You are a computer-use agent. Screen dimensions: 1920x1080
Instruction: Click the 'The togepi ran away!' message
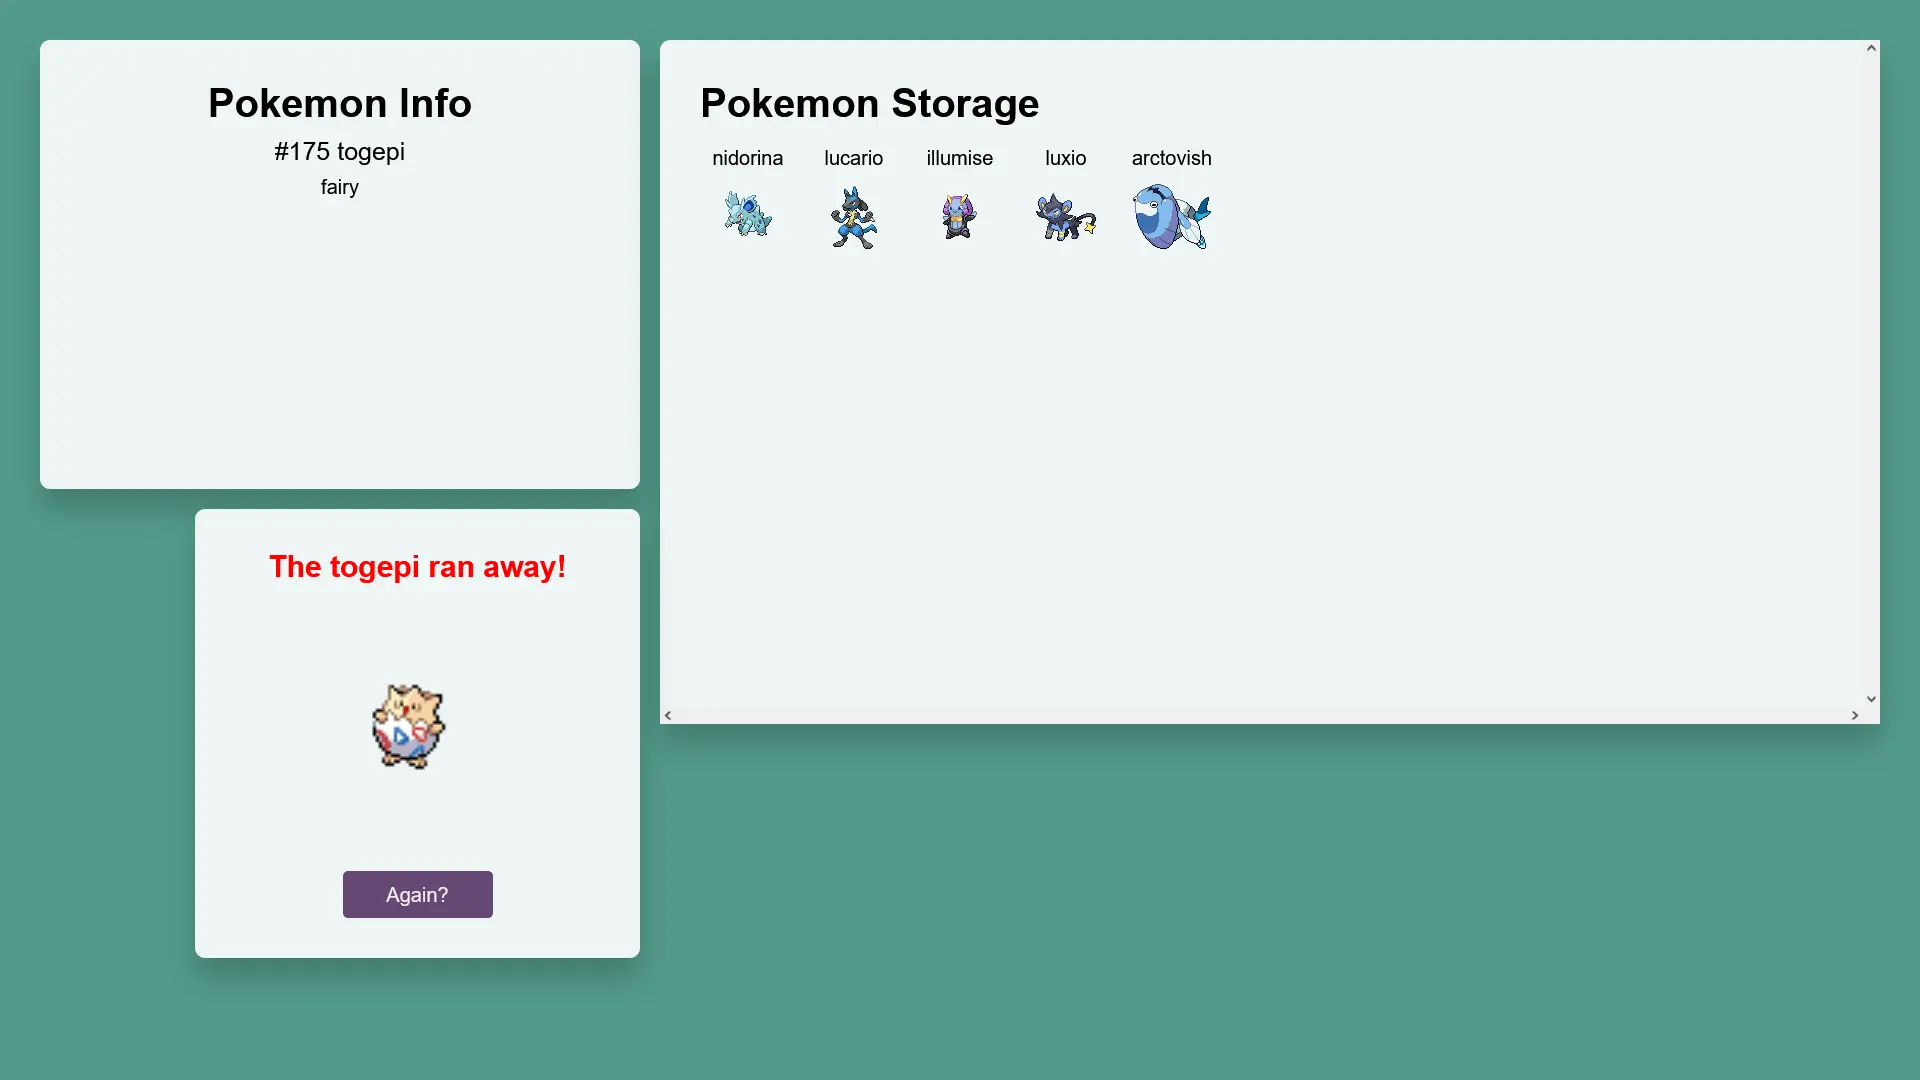point(418,567)
